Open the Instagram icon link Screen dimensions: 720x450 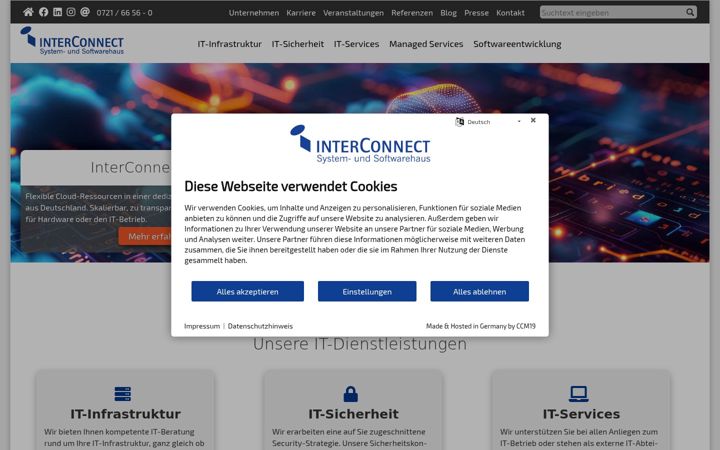71,12
